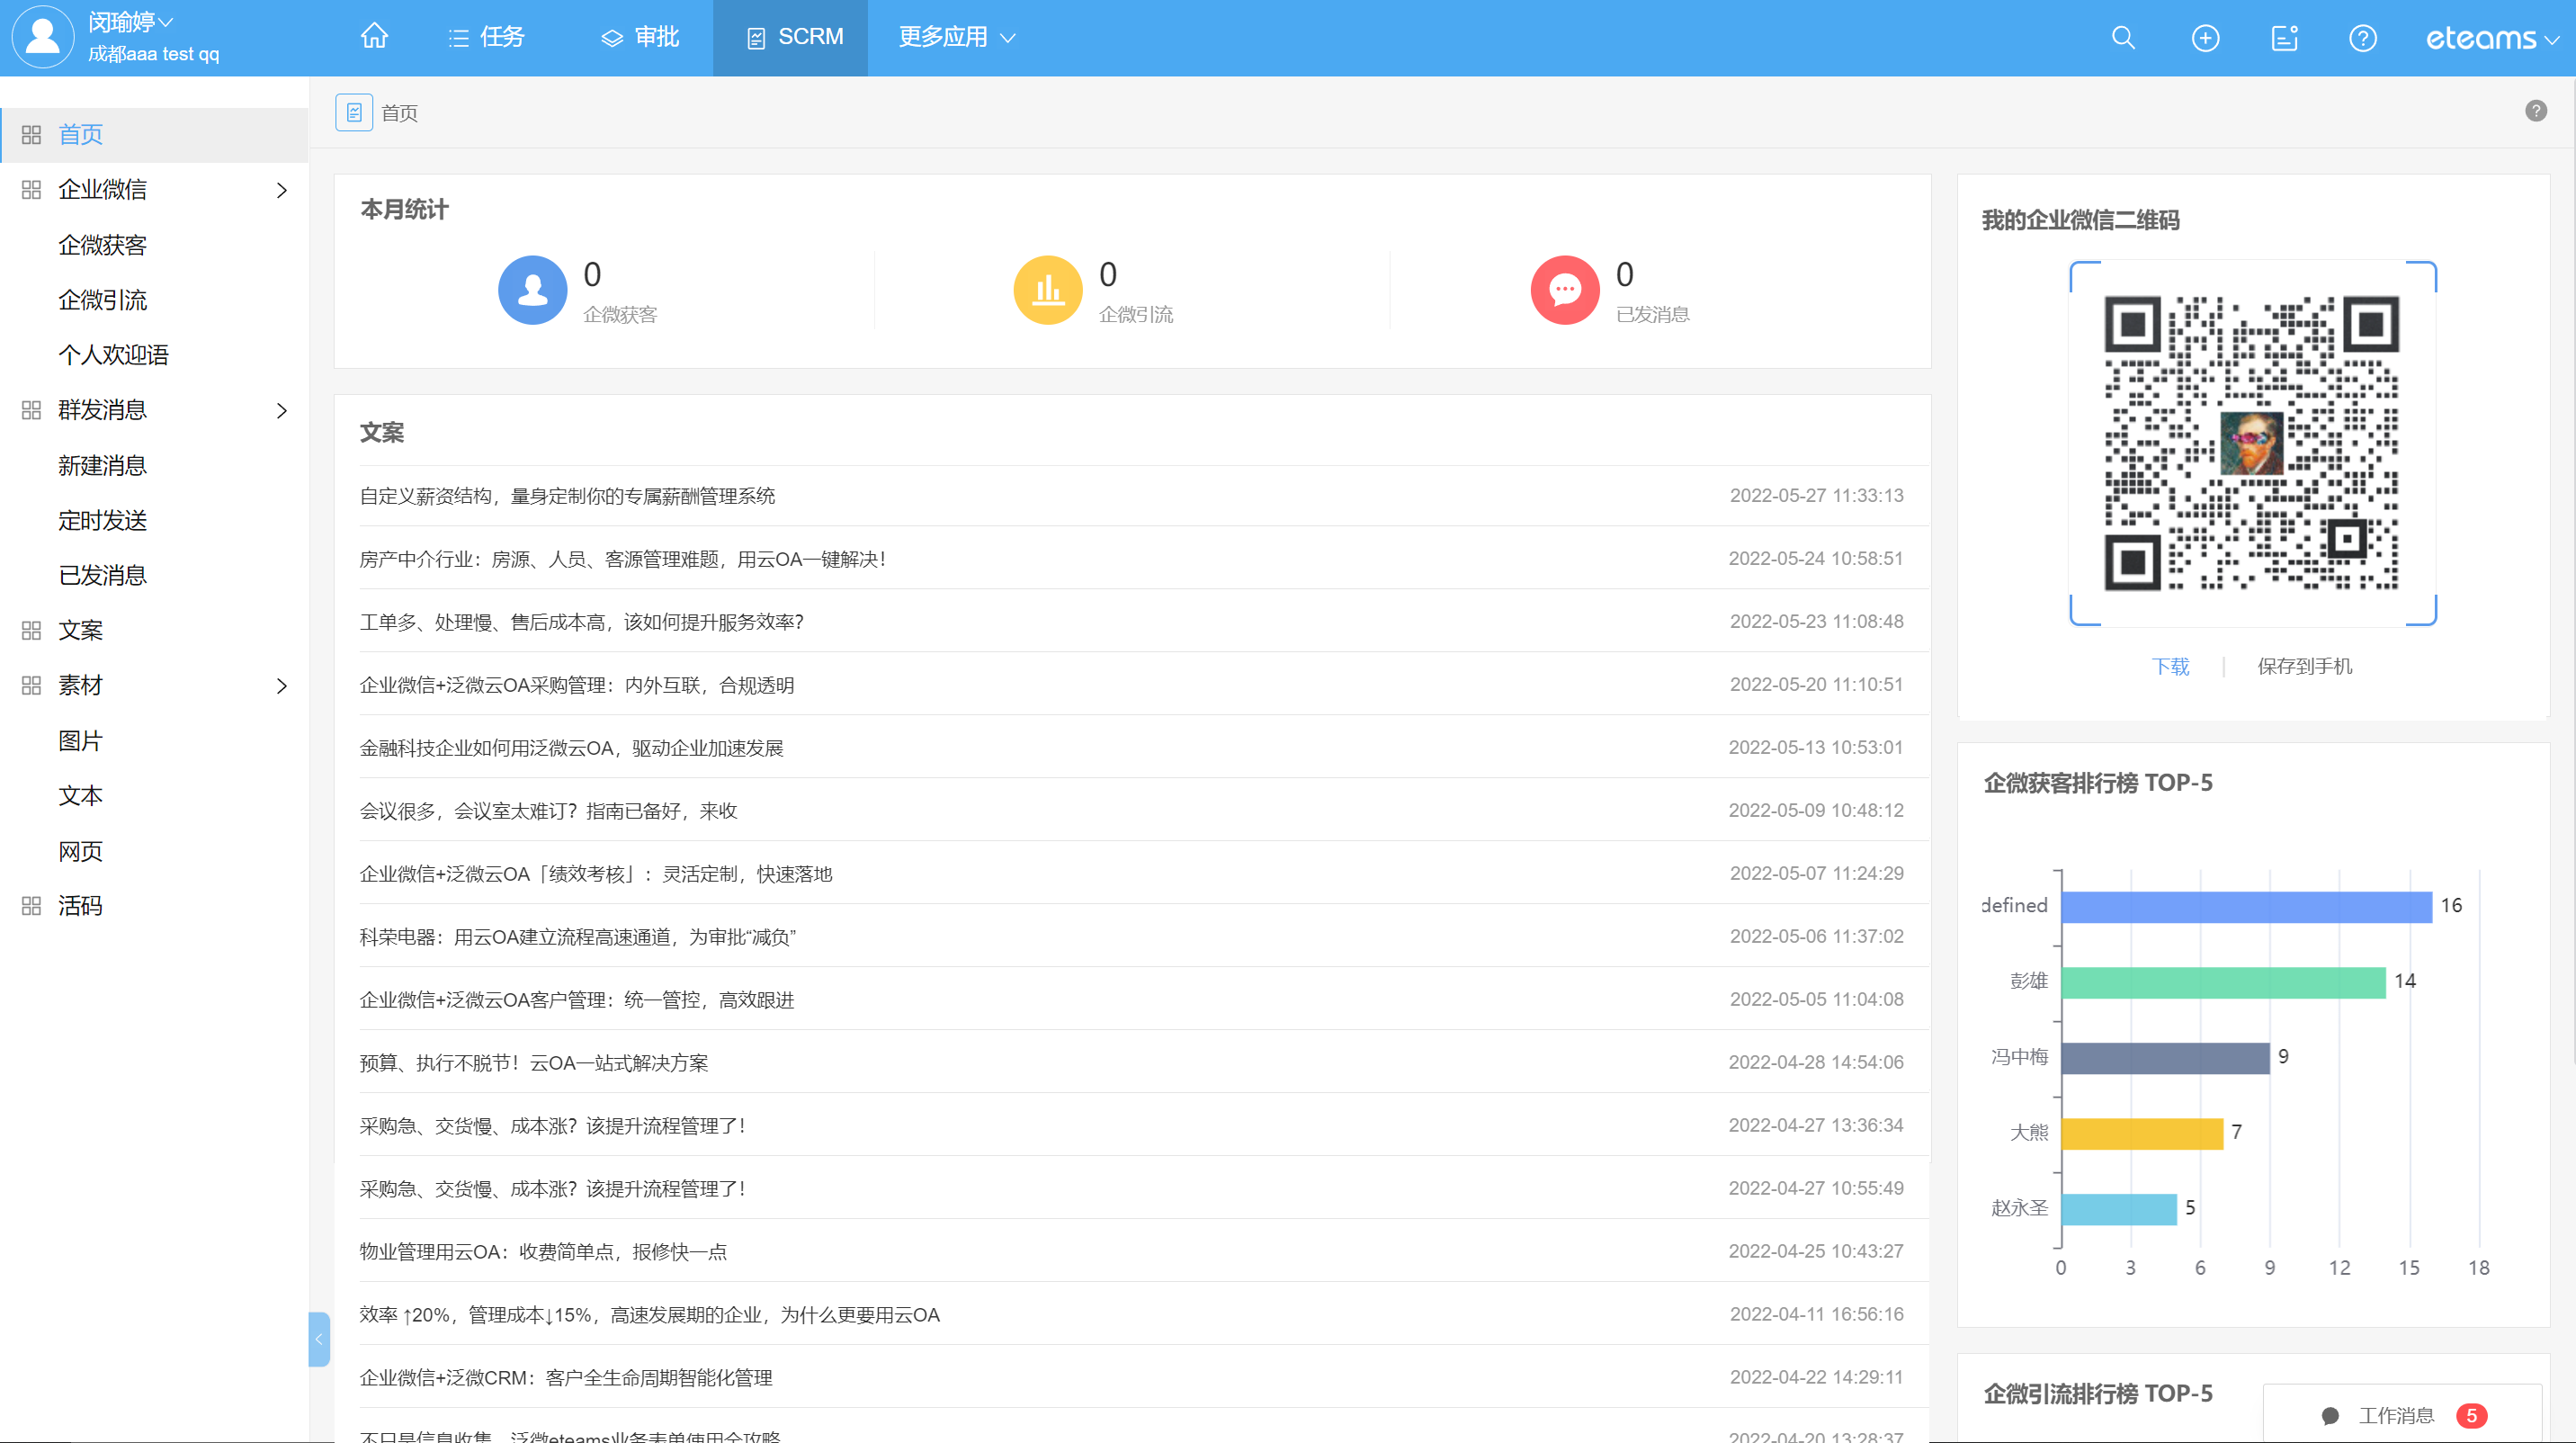Click the gray help icon beside breadcrumb
Screen dimensions: 2576x1443
[2535, 111]
